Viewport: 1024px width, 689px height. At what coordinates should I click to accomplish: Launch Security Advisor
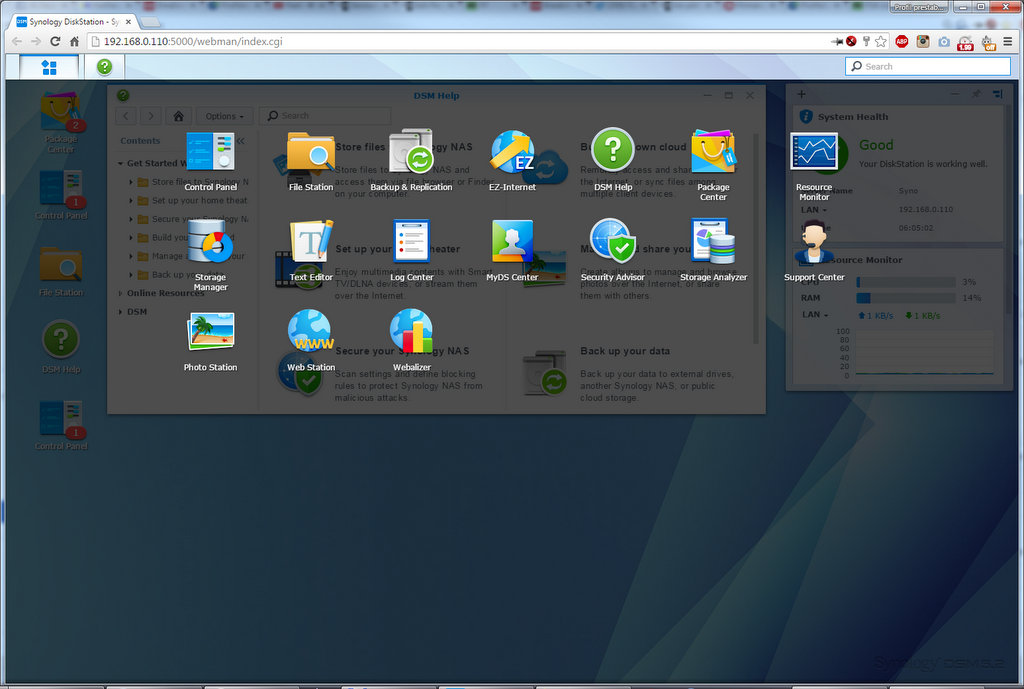click(613, 251)
